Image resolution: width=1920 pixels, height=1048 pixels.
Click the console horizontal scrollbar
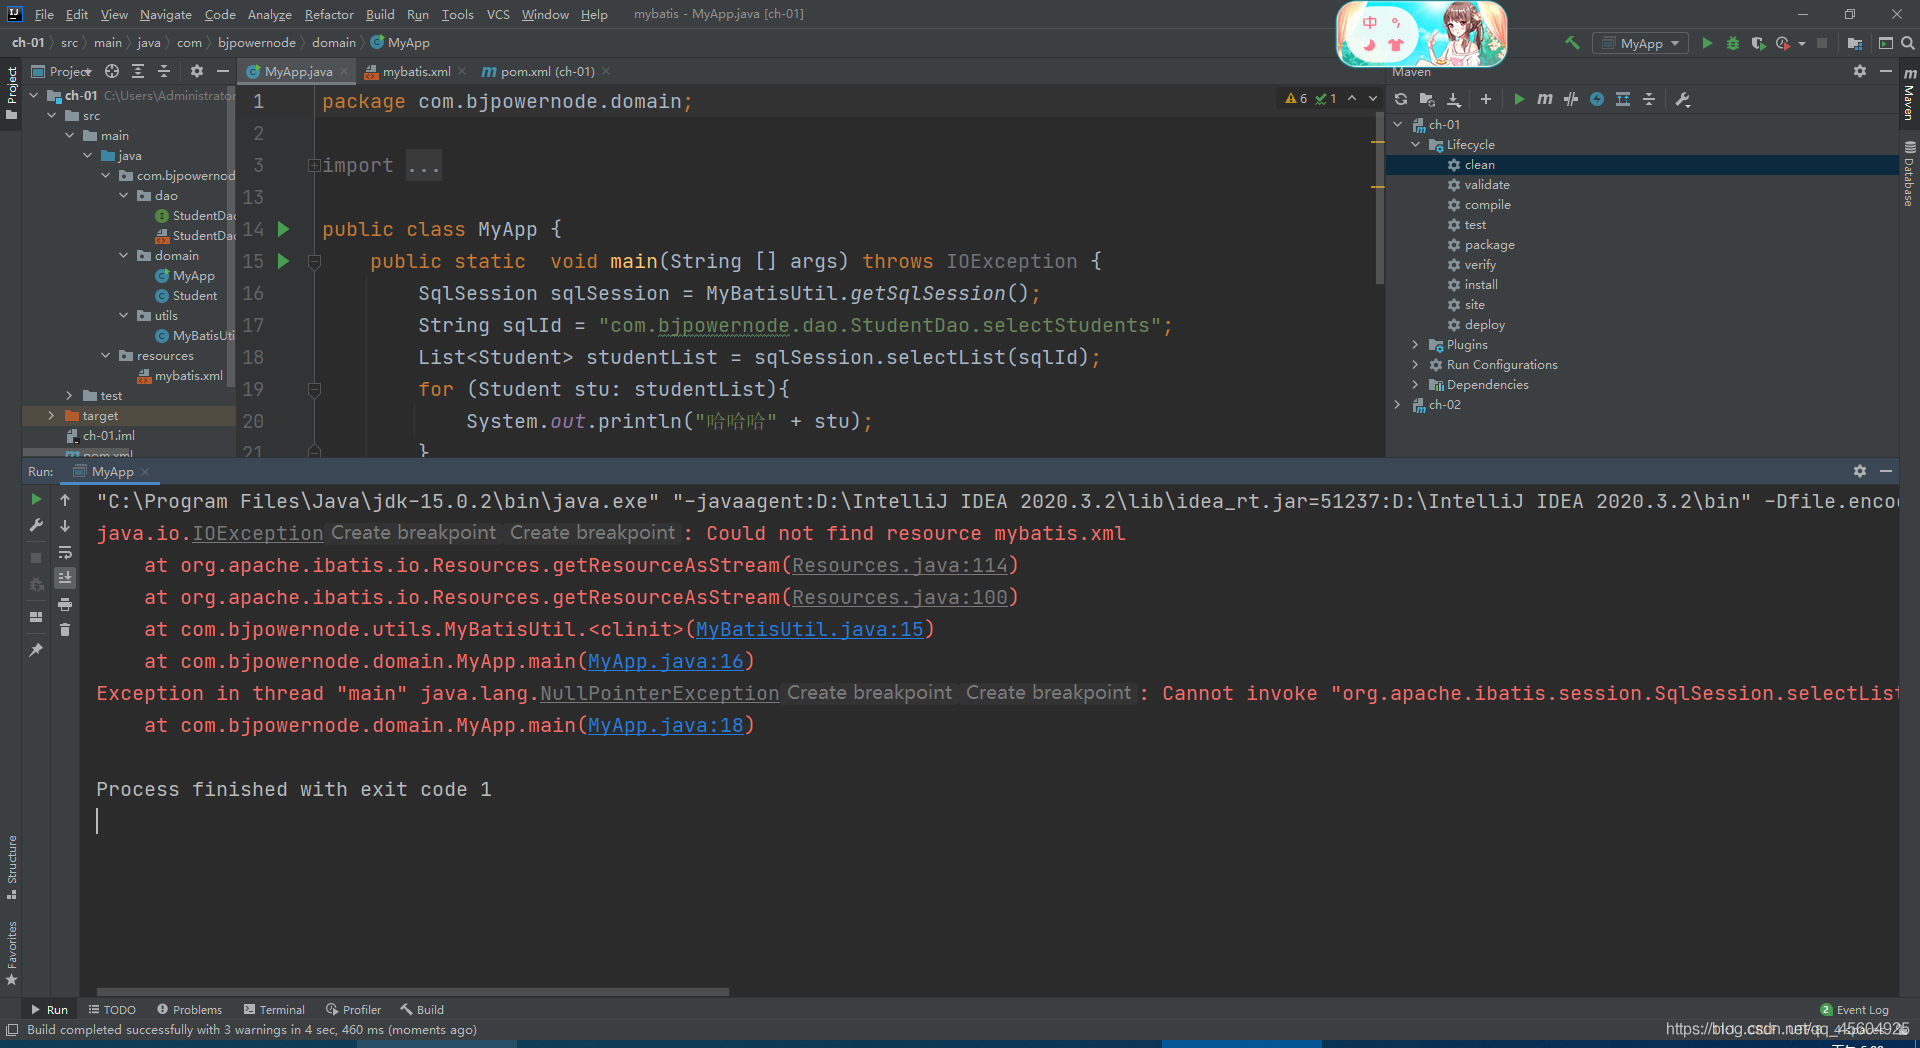click(x=412, y=992)
